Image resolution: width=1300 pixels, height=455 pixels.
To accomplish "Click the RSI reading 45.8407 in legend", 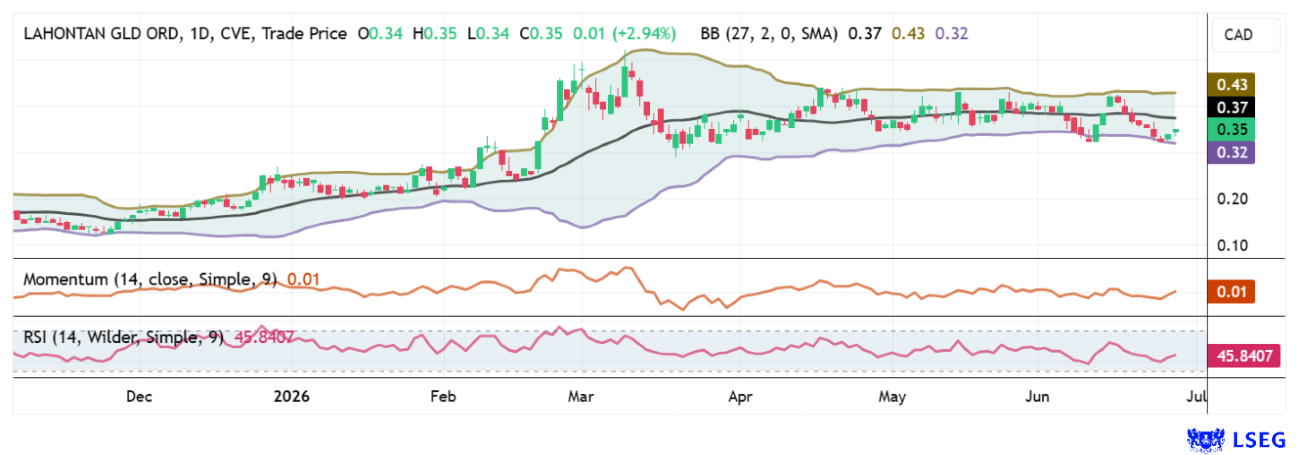I will [264, 338].
